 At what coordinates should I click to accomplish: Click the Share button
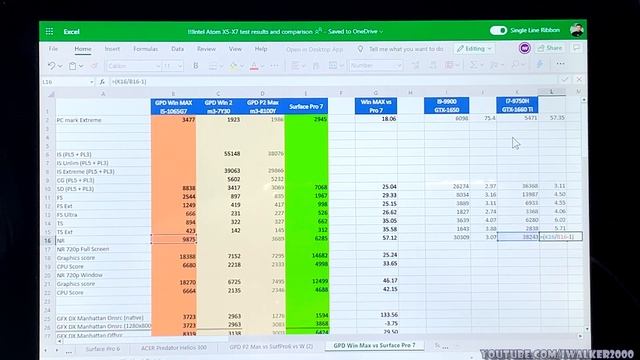point(550,48)
